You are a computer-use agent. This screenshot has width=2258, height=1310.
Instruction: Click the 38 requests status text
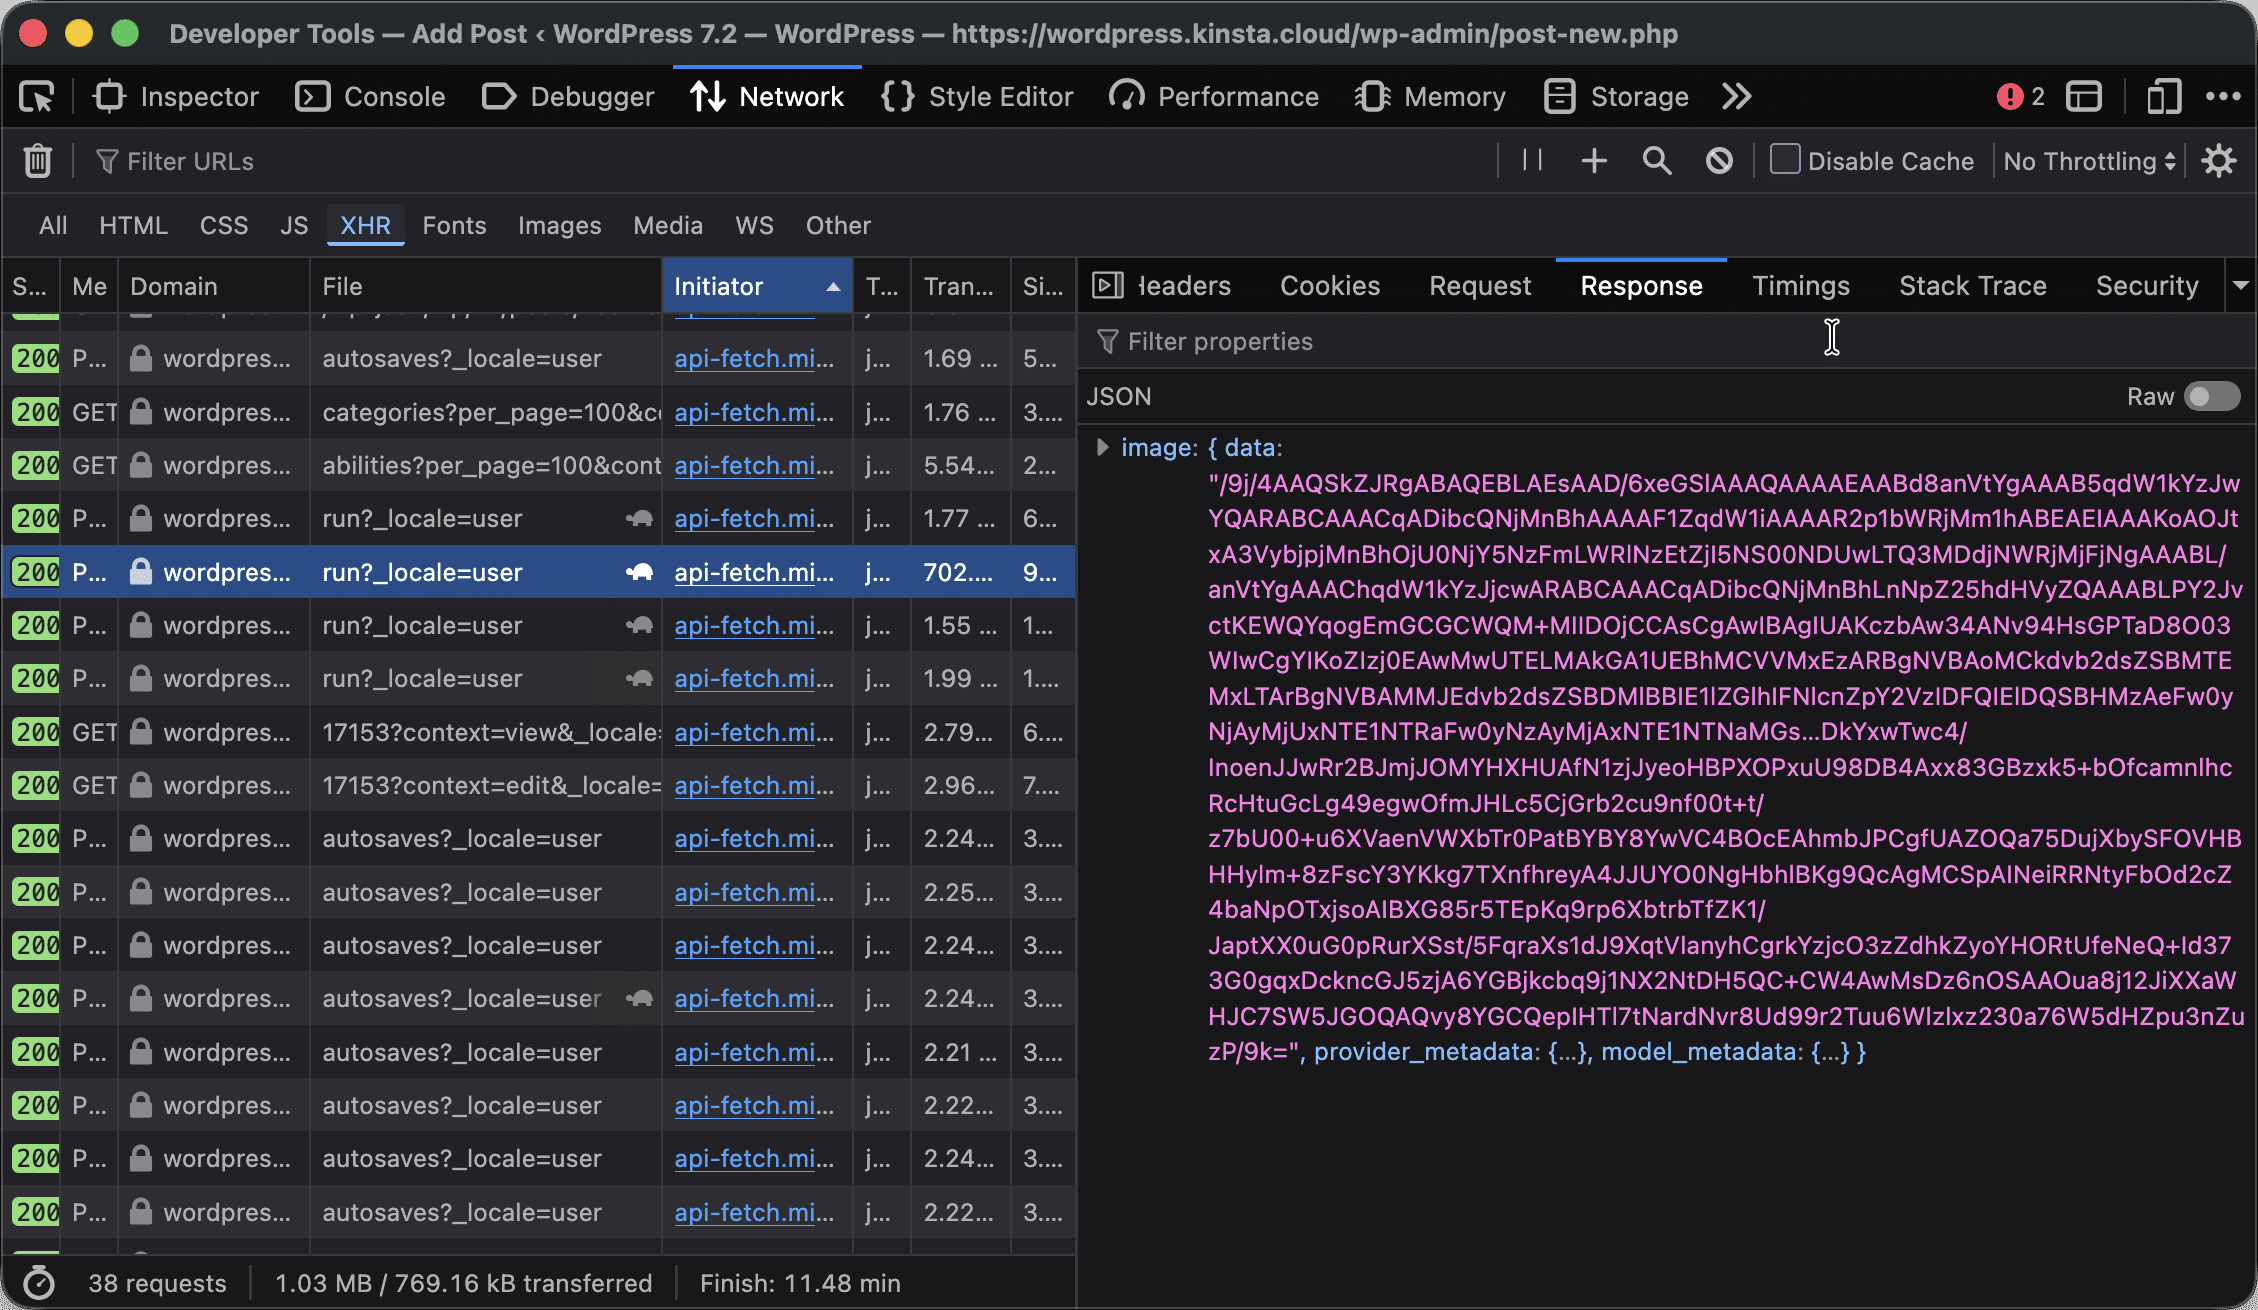coord(157,1283)
